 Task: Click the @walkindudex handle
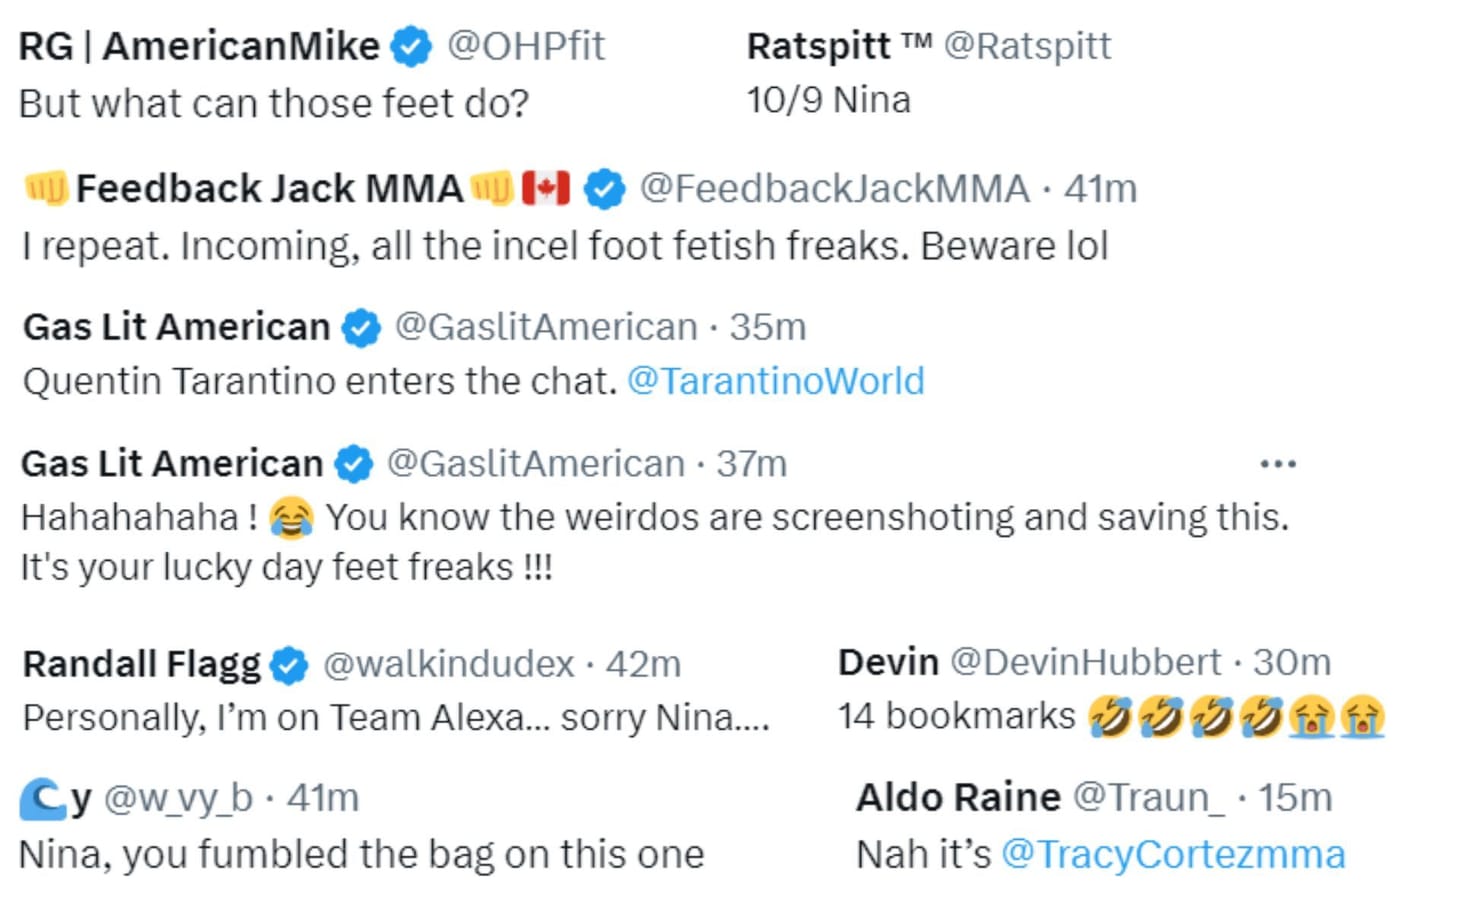coord(448,664)
